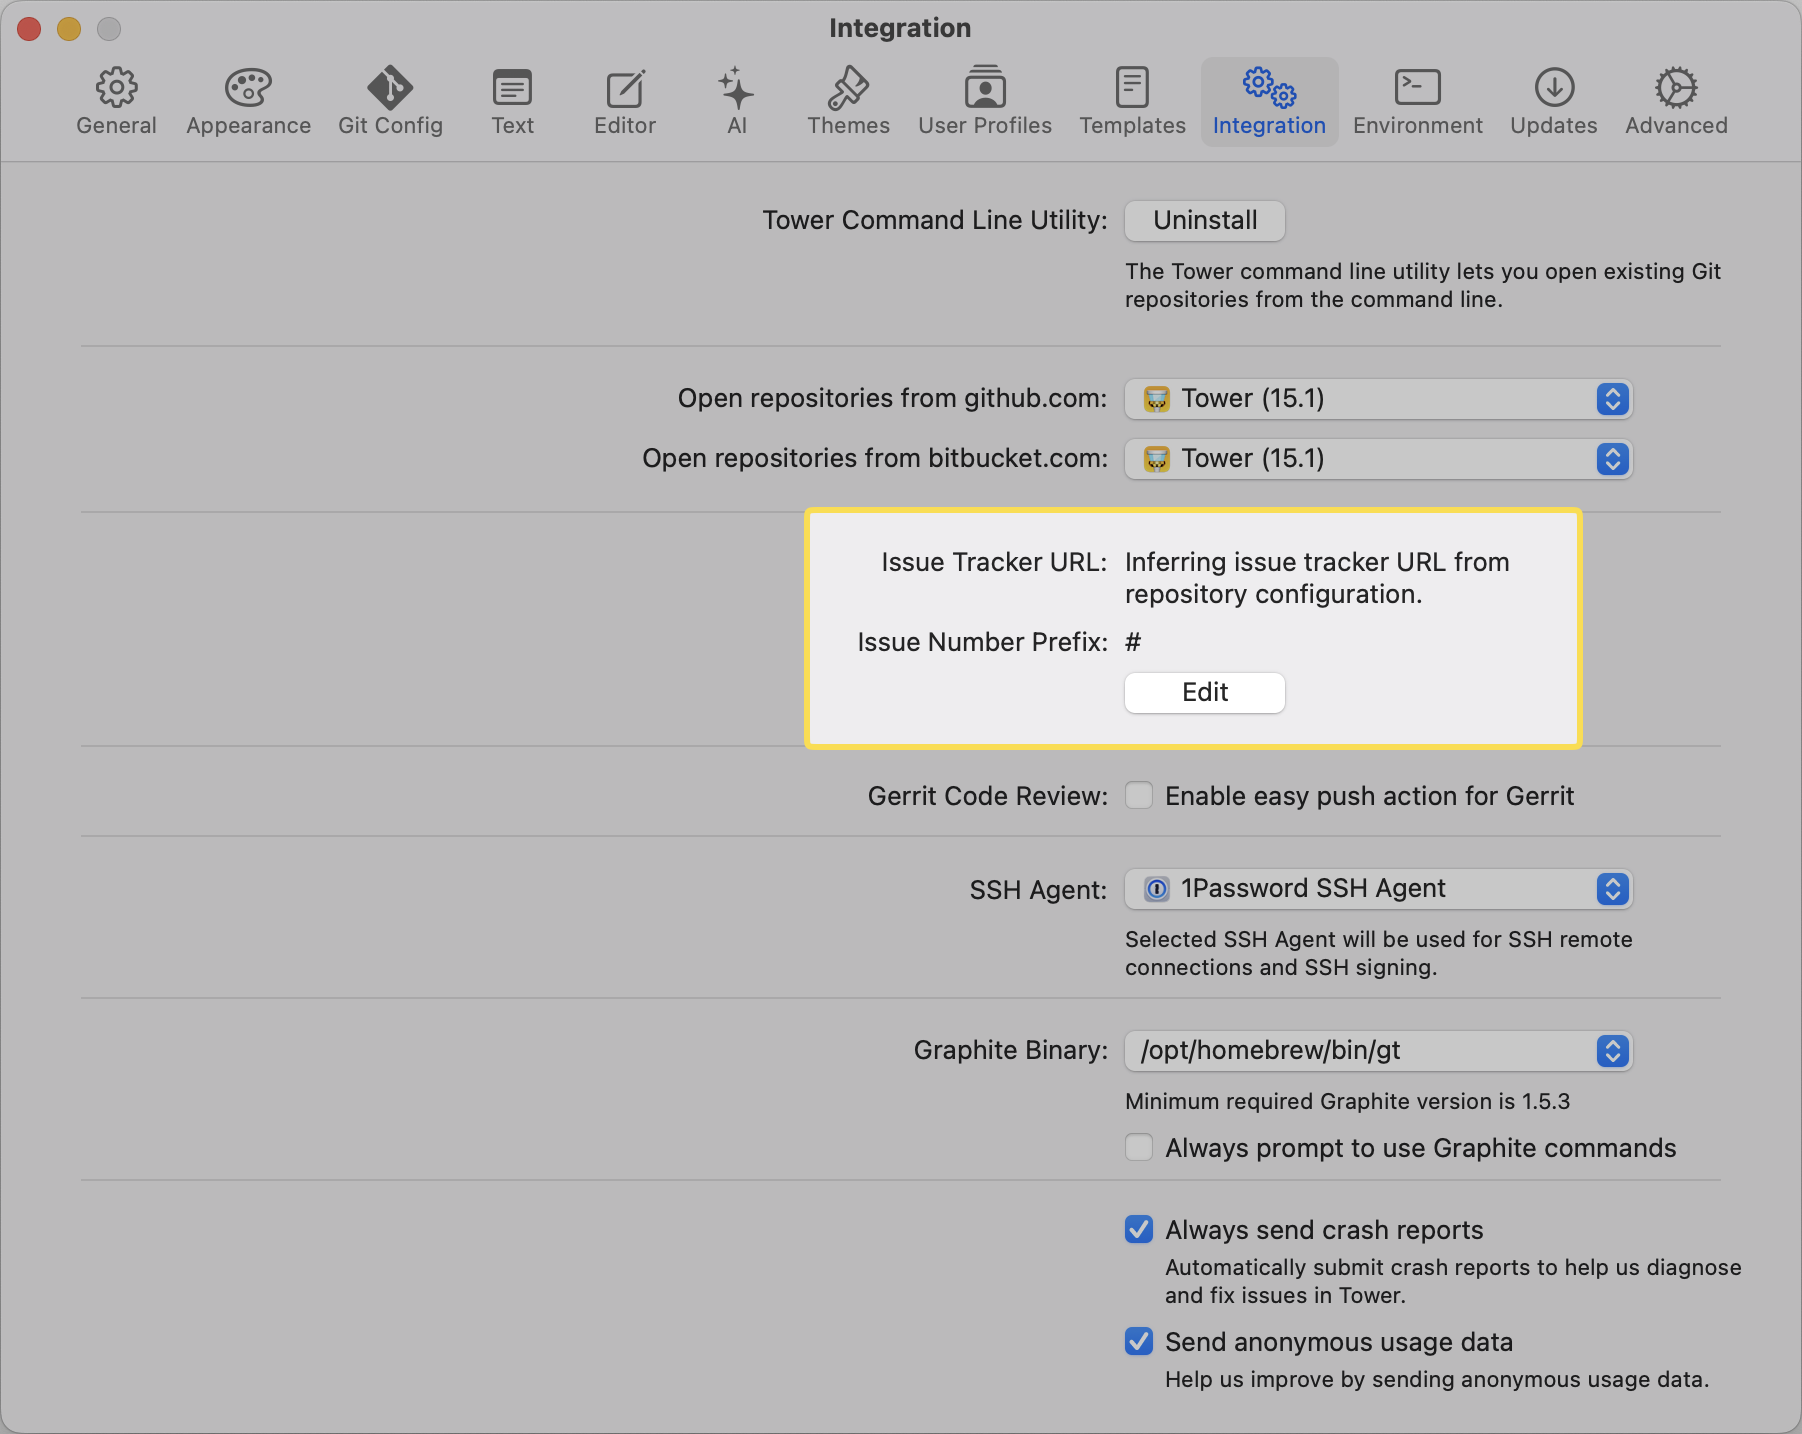Open the Environment terminal icon
The height and width of the screenshot is (1434, 1802).
1417,89
